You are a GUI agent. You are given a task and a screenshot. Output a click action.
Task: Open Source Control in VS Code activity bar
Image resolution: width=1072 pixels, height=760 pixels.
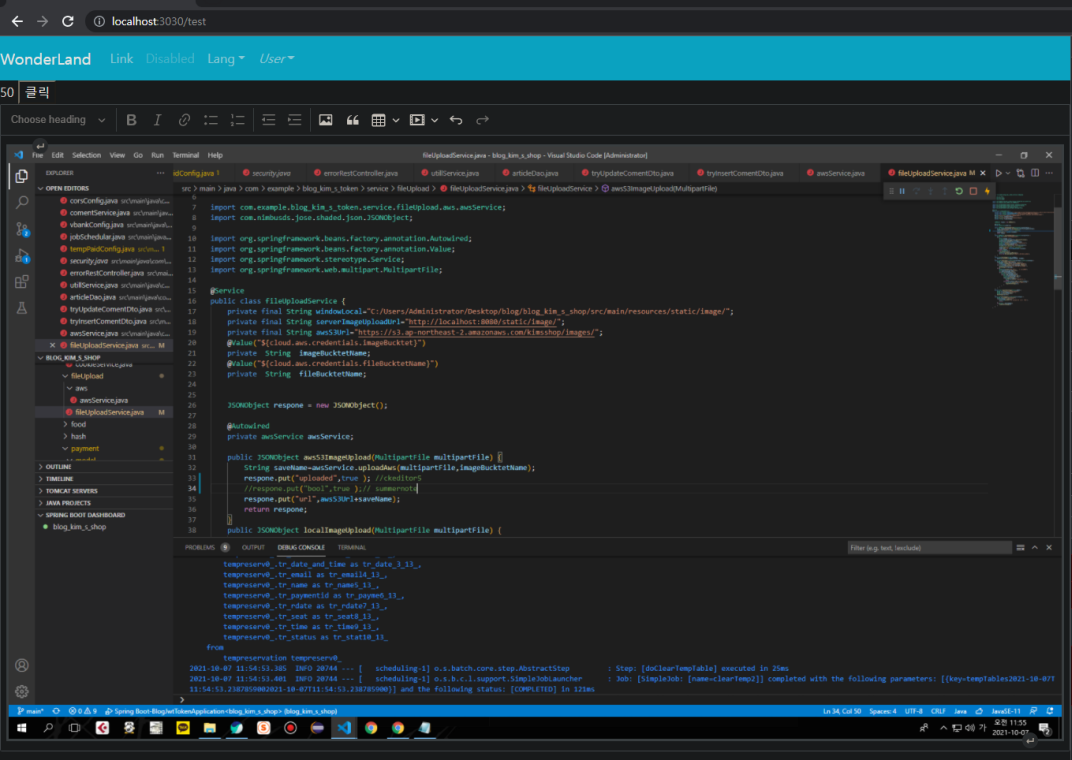22,229
